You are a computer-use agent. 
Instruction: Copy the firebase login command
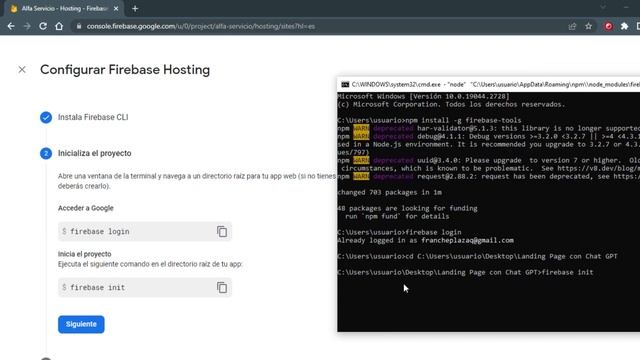222,231
